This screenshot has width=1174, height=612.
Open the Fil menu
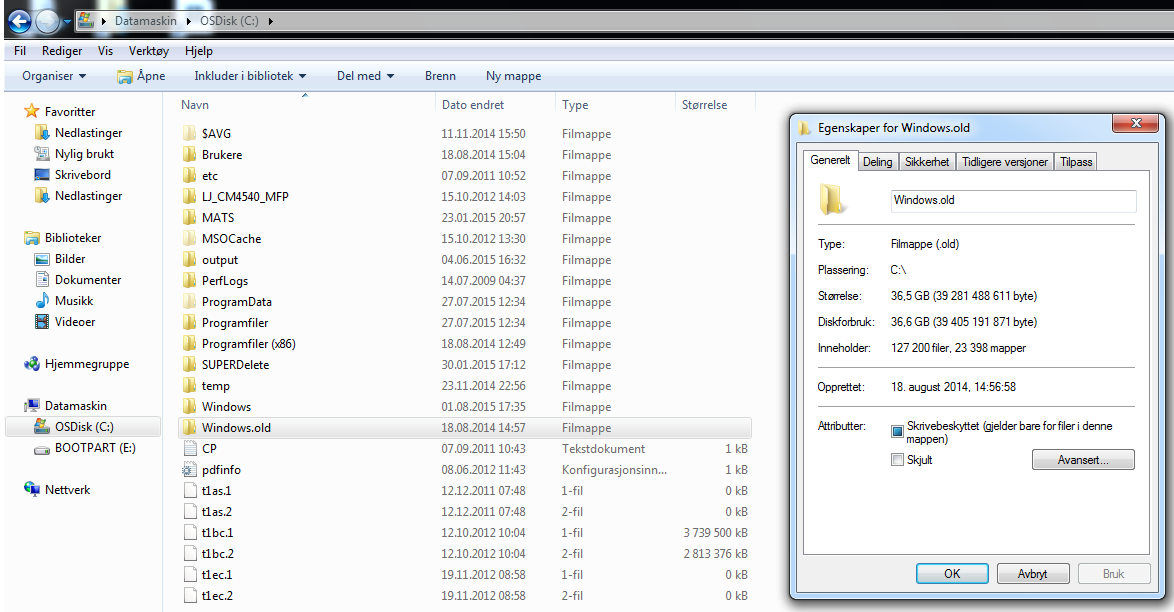pos(20,50)
